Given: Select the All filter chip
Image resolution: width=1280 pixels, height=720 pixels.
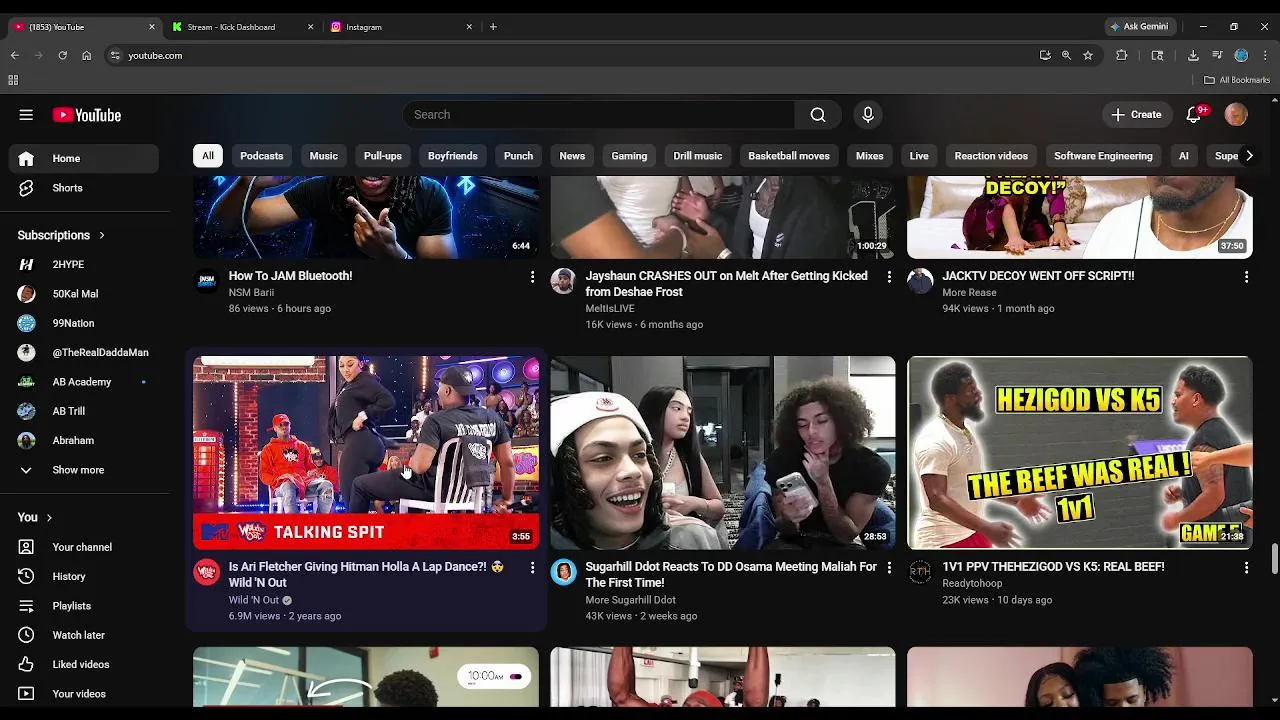Looking at the screenshot, I should tap(207, 156).
